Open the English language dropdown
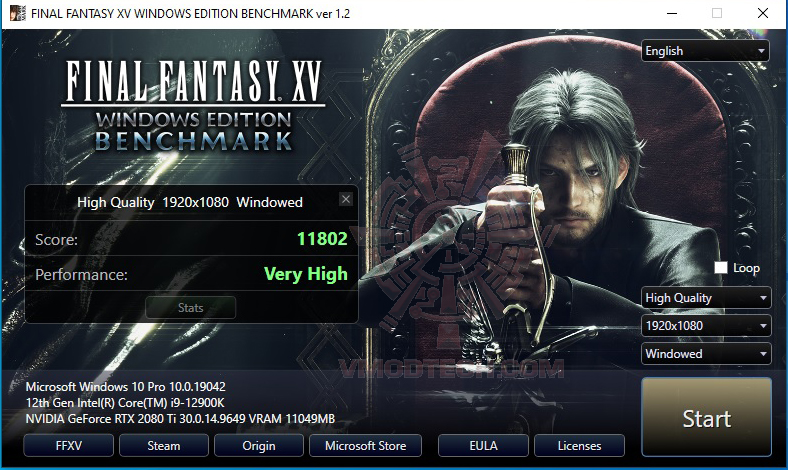788x470 pixels. [x=705, y=51]
